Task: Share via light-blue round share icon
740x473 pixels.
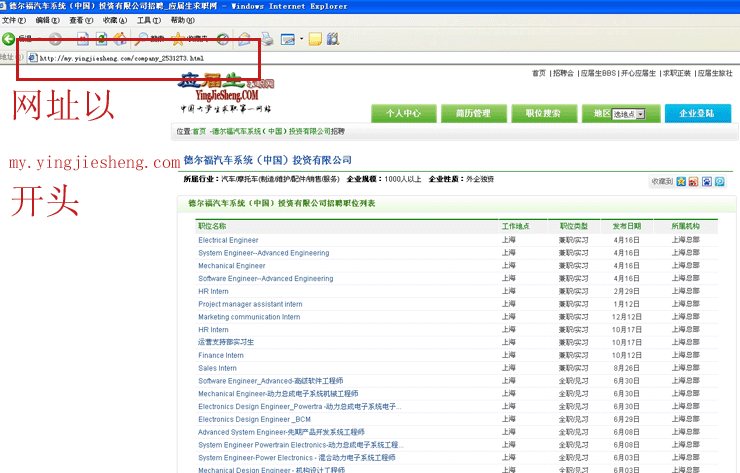Action: (x=719, y=181)
